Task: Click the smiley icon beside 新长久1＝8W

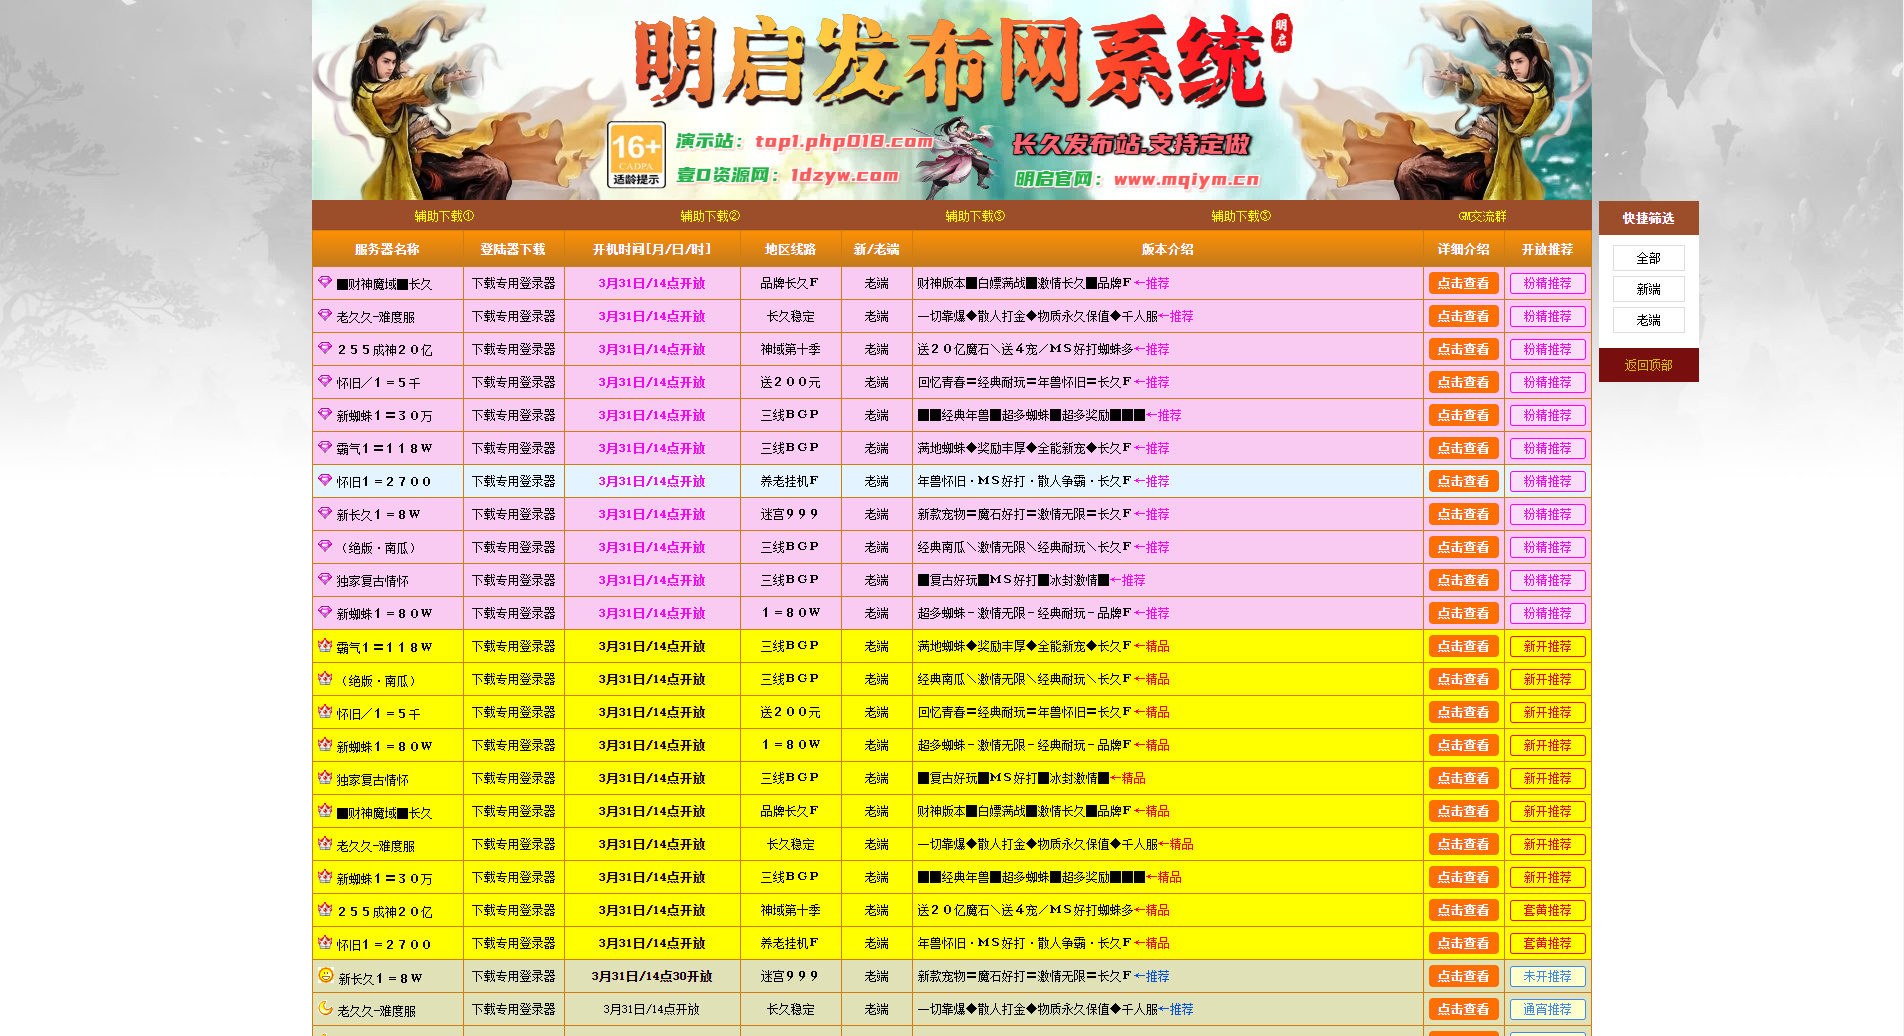Action: click(x=325, y=976)
